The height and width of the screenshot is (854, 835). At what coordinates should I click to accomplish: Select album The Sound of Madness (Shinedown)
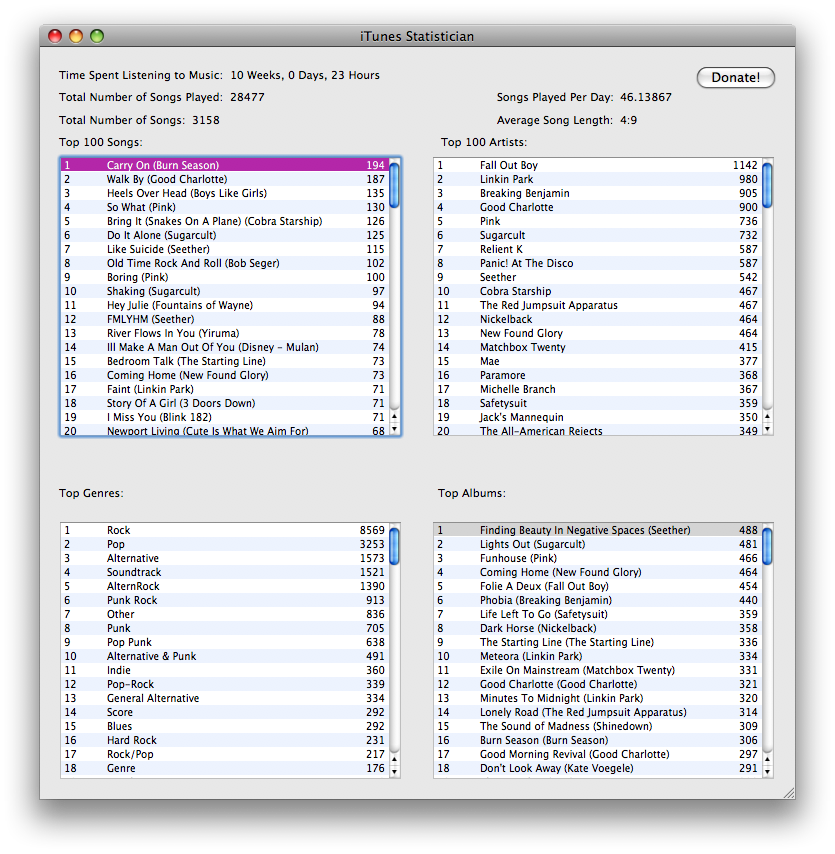click(x=598, y=727)
